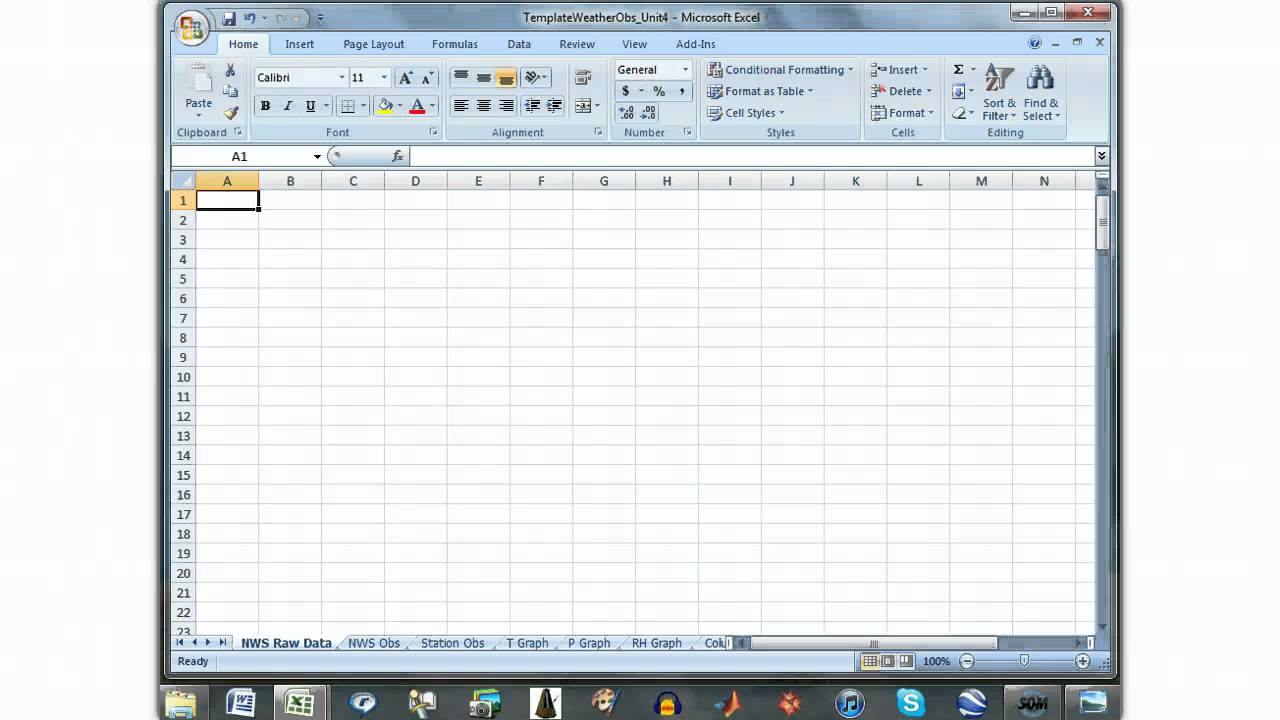The height and width of the screenshot is (720, 1280).
Task: Switch to the Station Obs sheet
Action: 452,643
